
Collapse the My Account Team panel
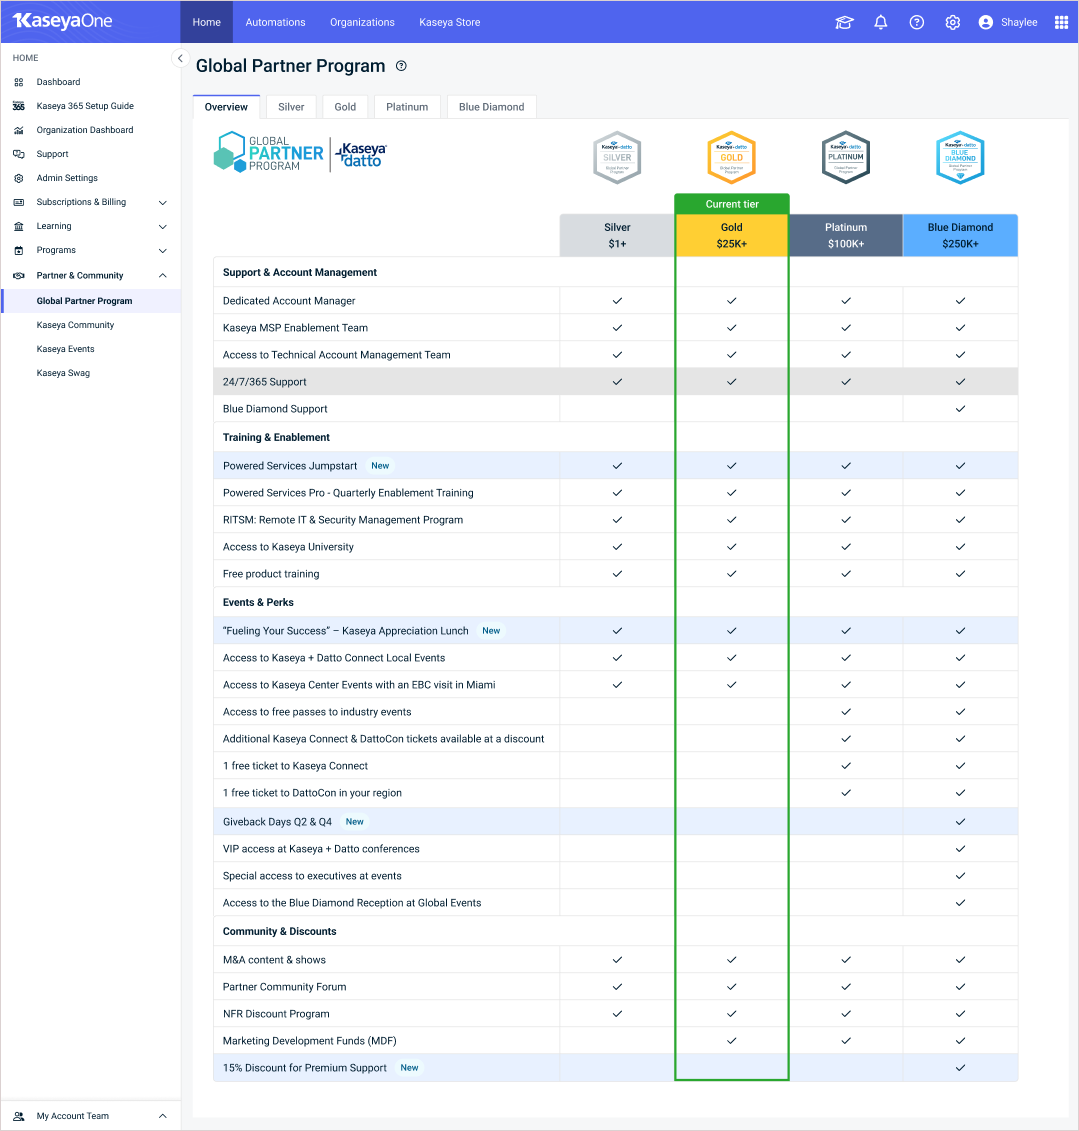point(163,1116)
